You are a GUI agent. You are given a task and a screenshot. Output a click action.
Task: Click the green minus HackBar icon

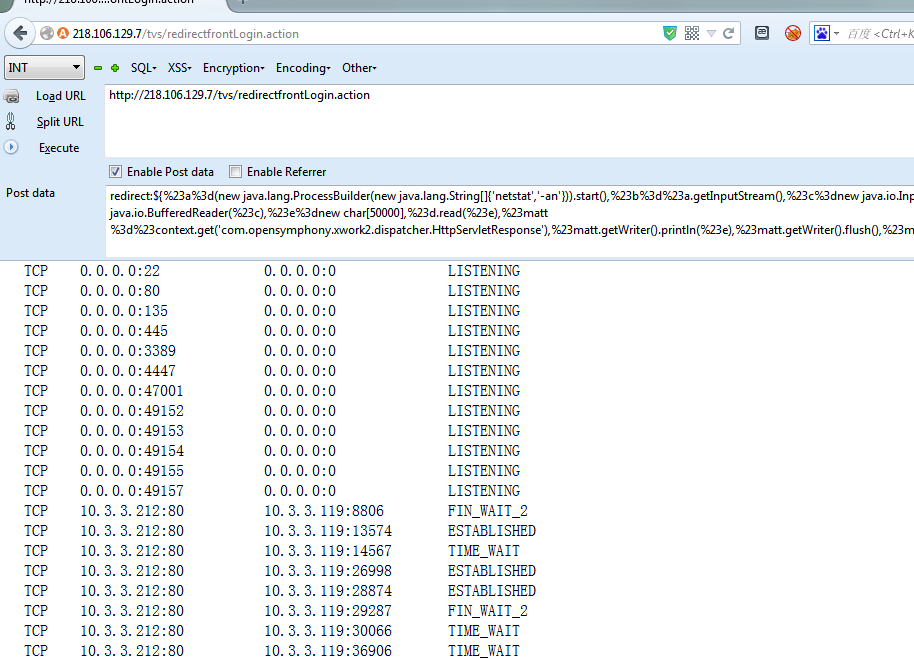click(x=98, y=68)
